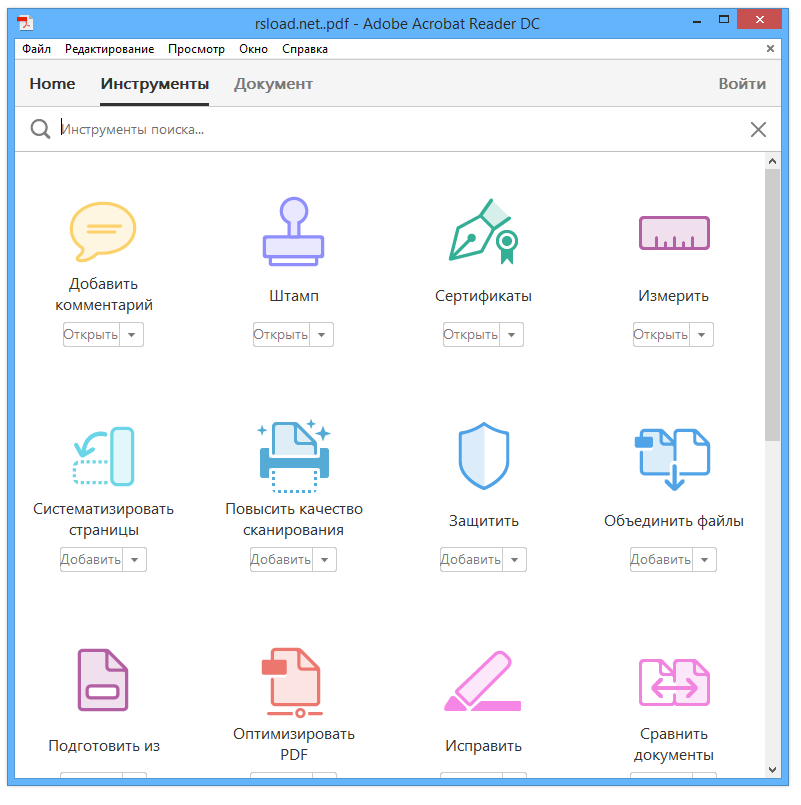Viewport: 801px width, 805px height.
Task: Open the Добавить комментарий speech bubble icon
Action: pos(103,232)
